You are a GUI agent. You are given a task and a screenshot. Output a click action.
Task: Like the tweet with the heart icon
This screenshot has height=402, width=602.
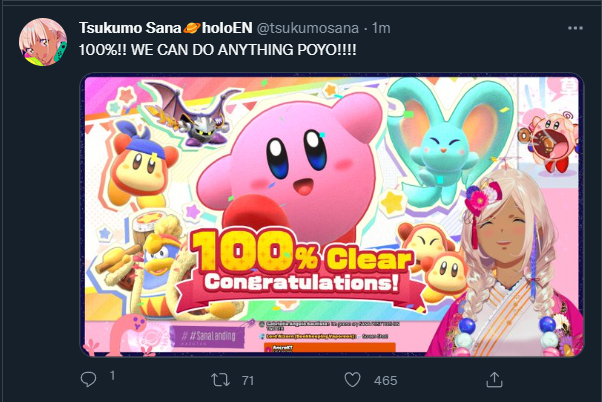[x=352, y=380]
